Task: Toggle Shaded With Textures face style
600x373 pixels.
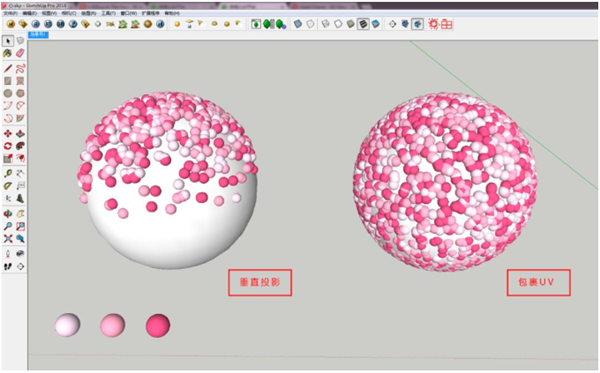Action: click(x=363, y=24)
